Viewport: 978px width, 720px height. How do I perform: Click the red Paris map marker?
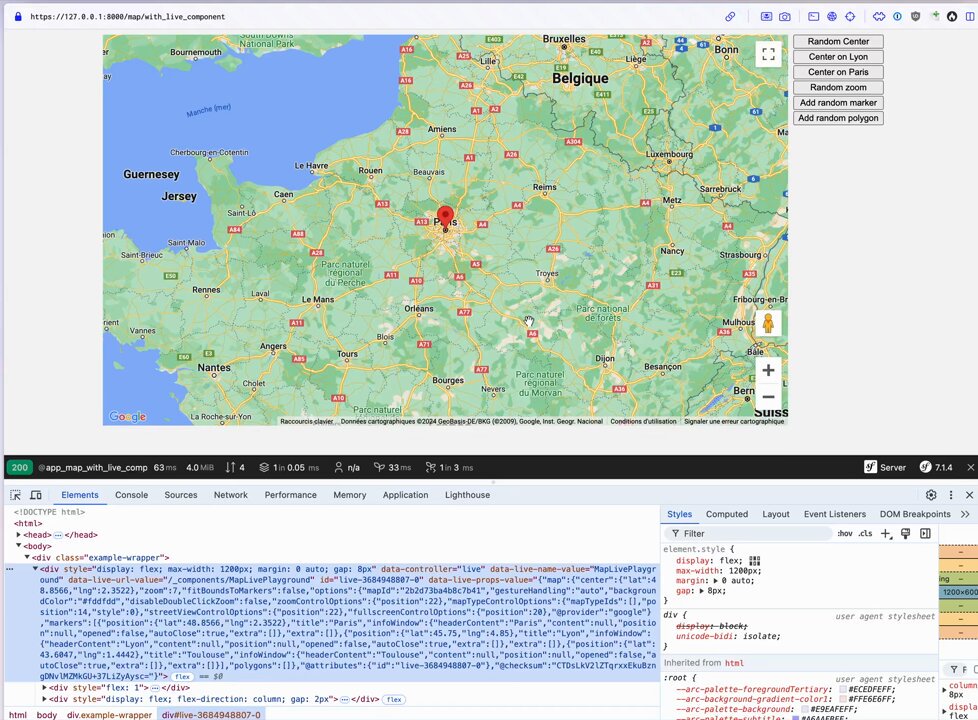(x=445, y=218)
